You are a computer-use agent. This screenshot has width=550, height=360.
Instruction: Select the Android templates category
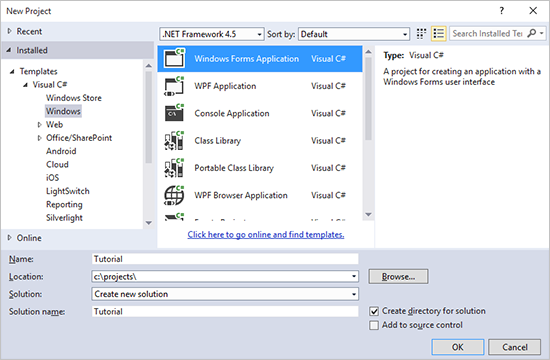coord(61,151)
